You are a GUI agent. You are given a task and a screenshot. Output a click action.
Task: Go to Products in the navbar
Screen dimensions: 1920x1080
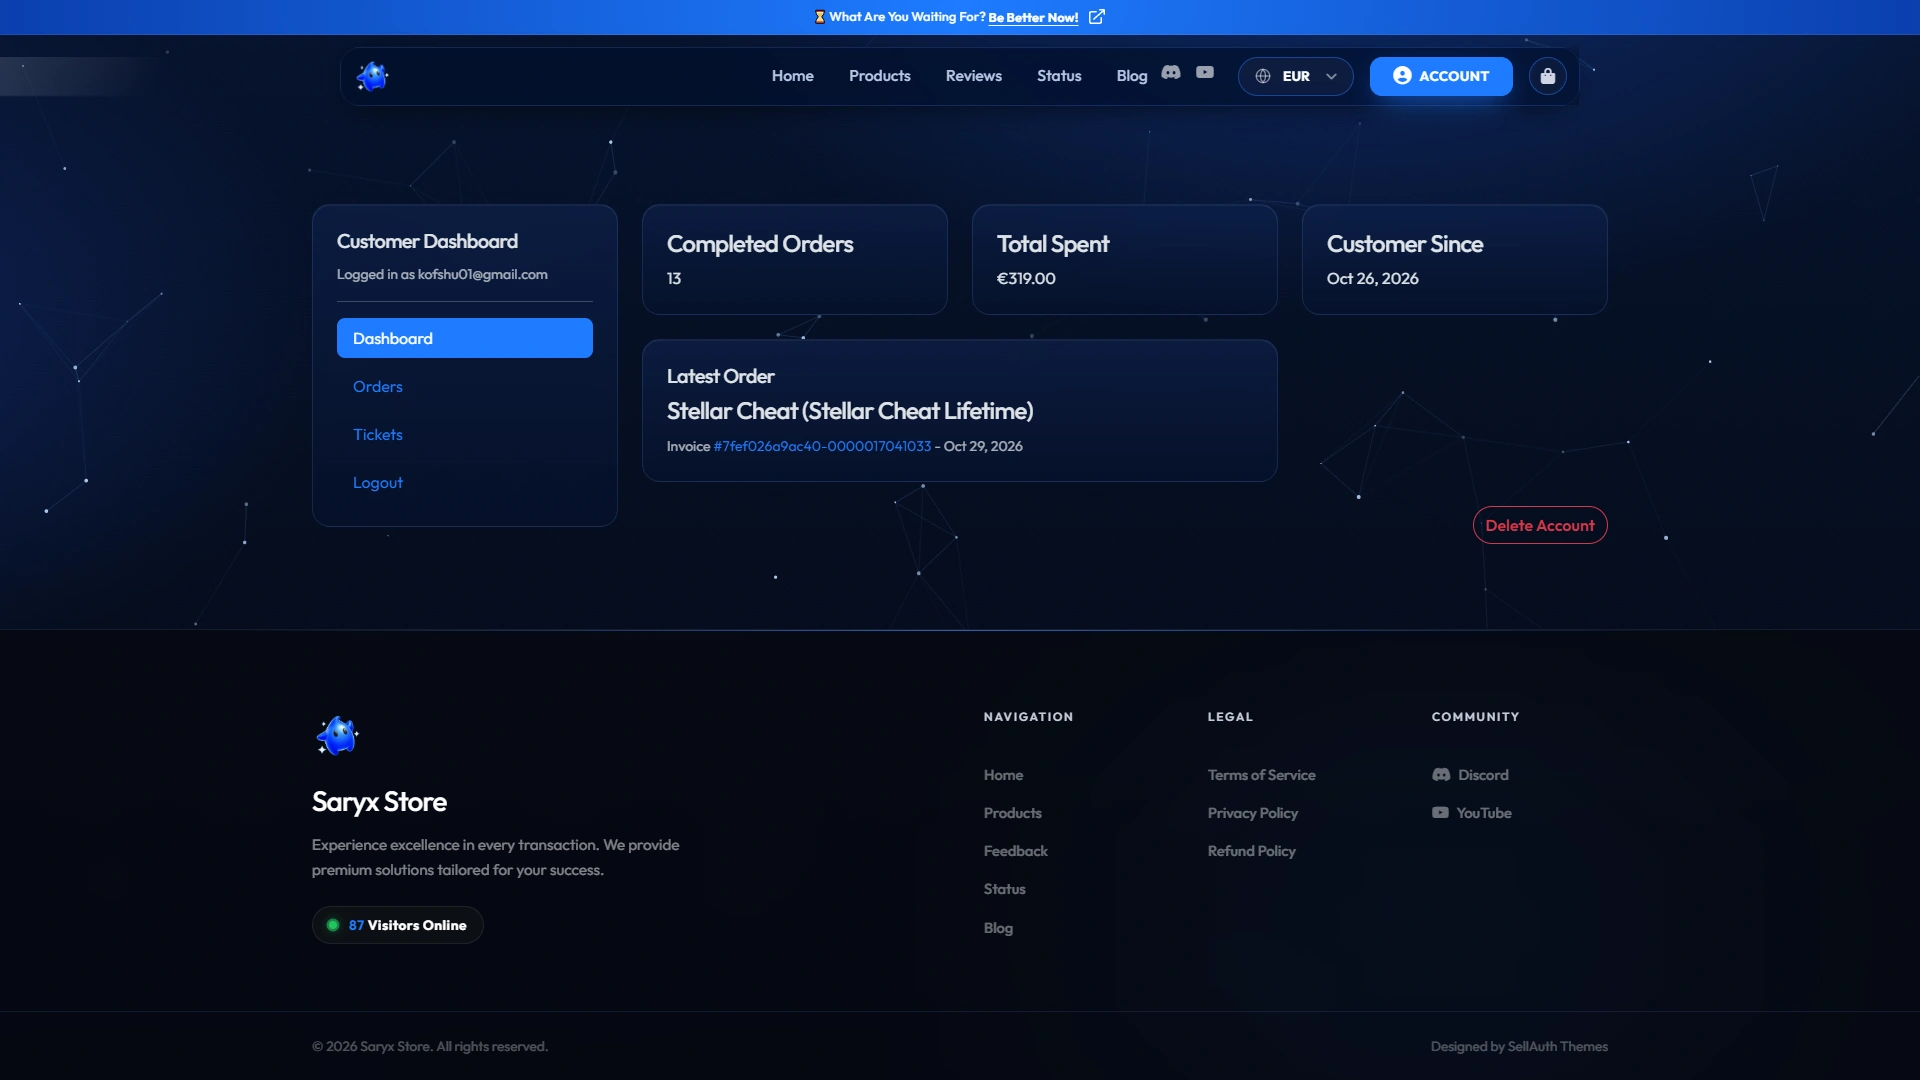click(x=880, y=76)
